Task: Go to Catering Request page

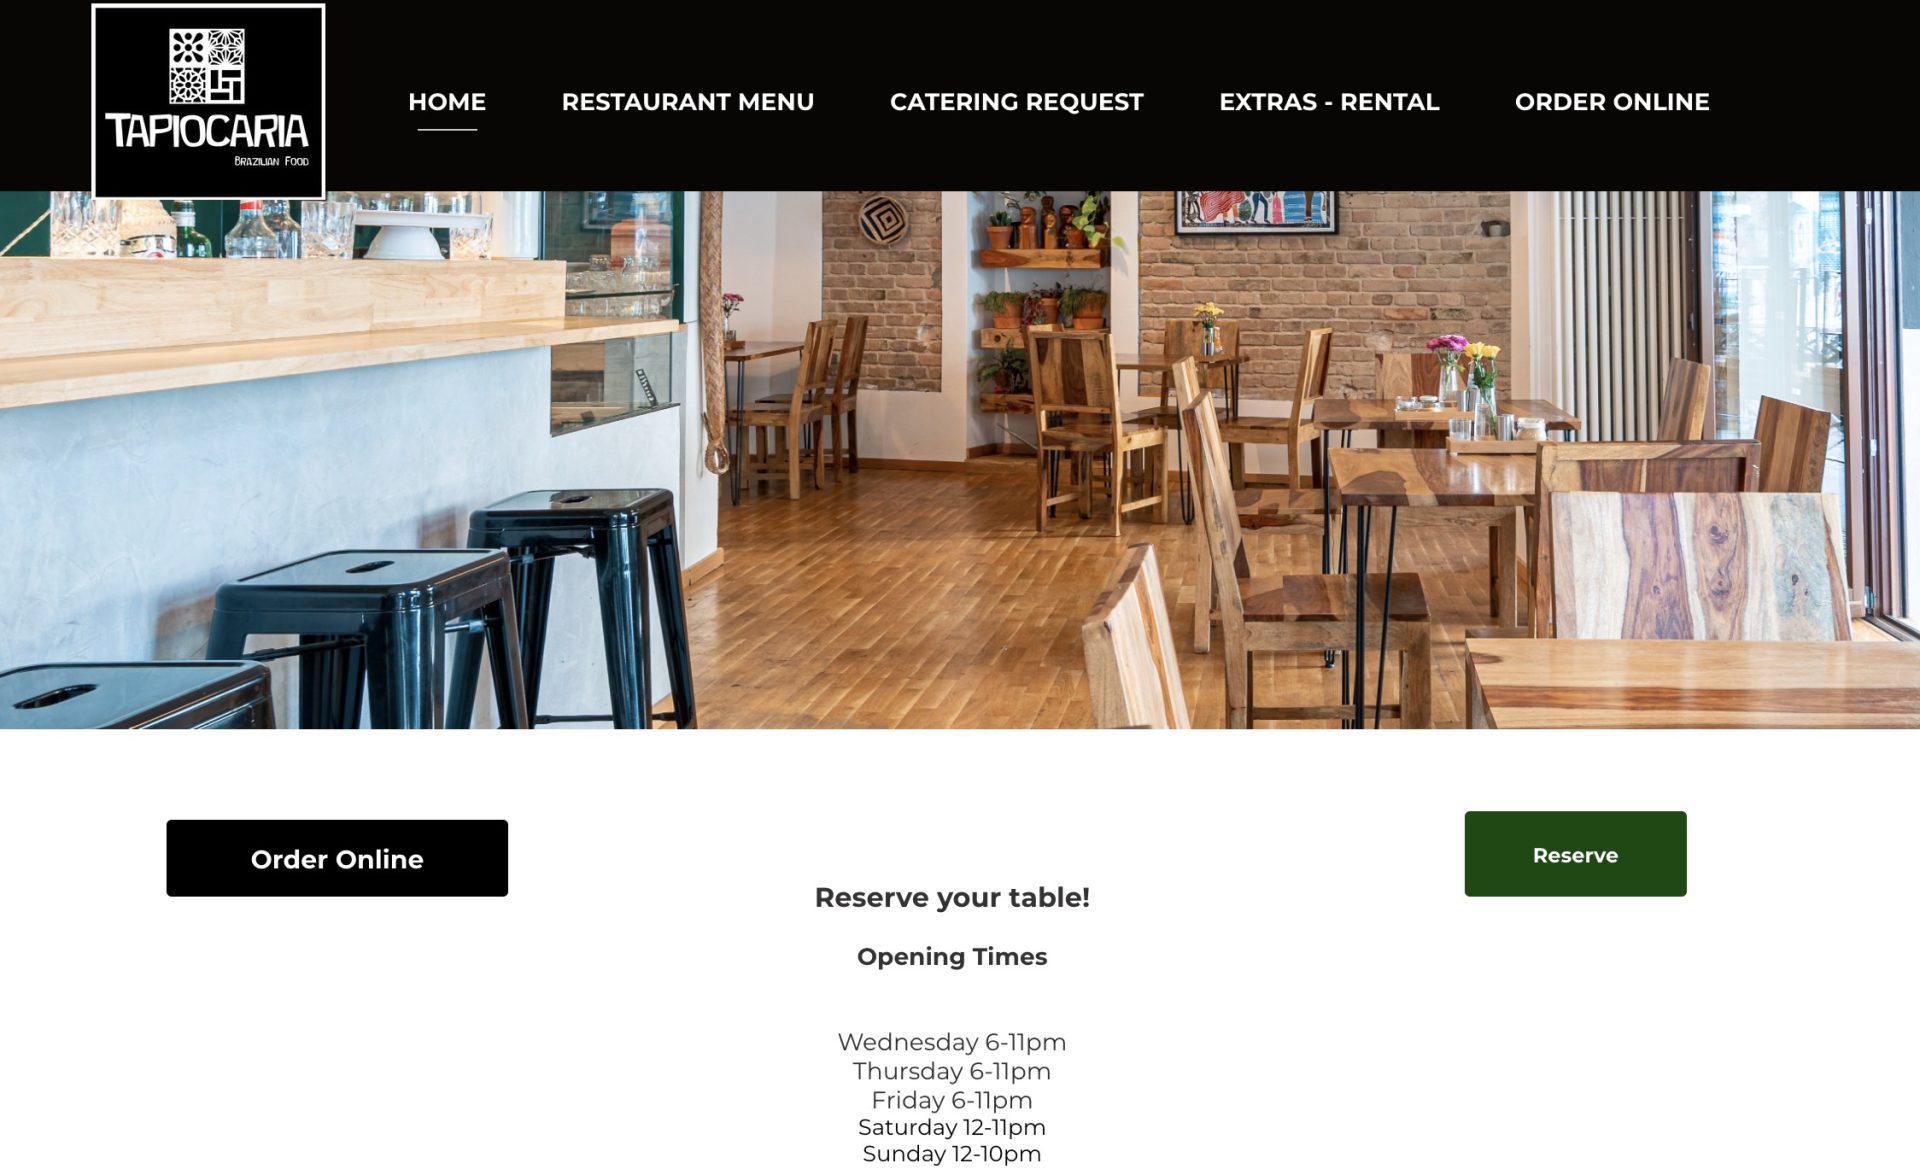Action: 1016,102
